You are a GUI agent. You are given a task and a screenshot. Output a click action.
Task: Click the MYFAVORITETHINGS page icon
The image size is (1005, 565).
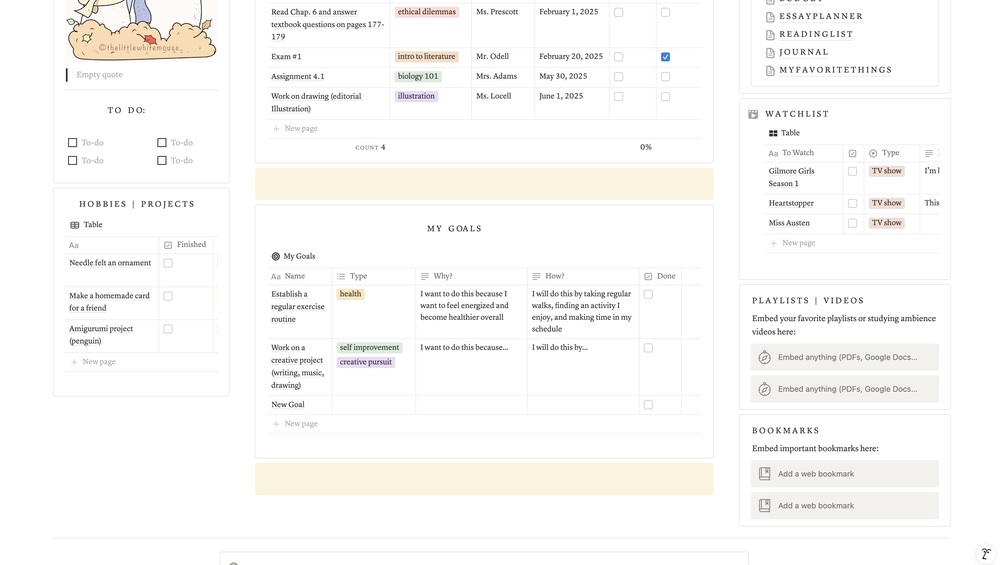pyautogui.click(x=770, y=71)
